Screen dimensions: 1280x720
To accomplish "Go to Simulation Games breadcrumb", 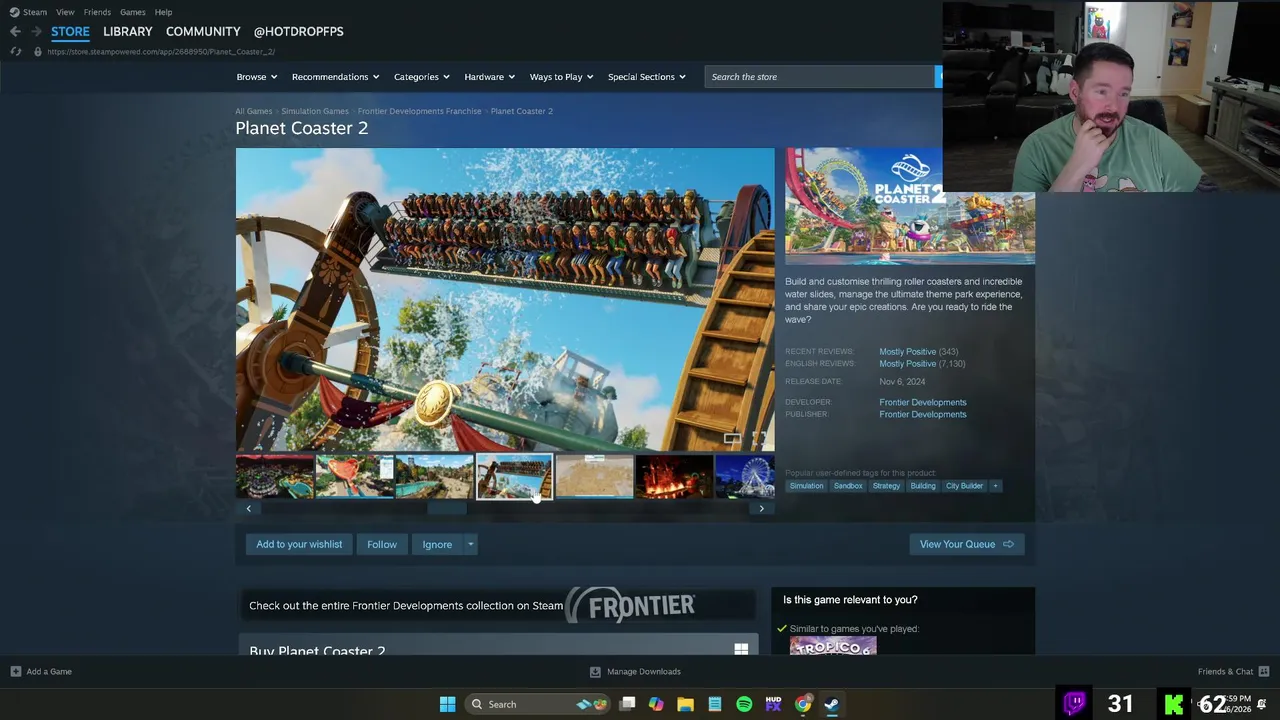I will coord(315,111).
